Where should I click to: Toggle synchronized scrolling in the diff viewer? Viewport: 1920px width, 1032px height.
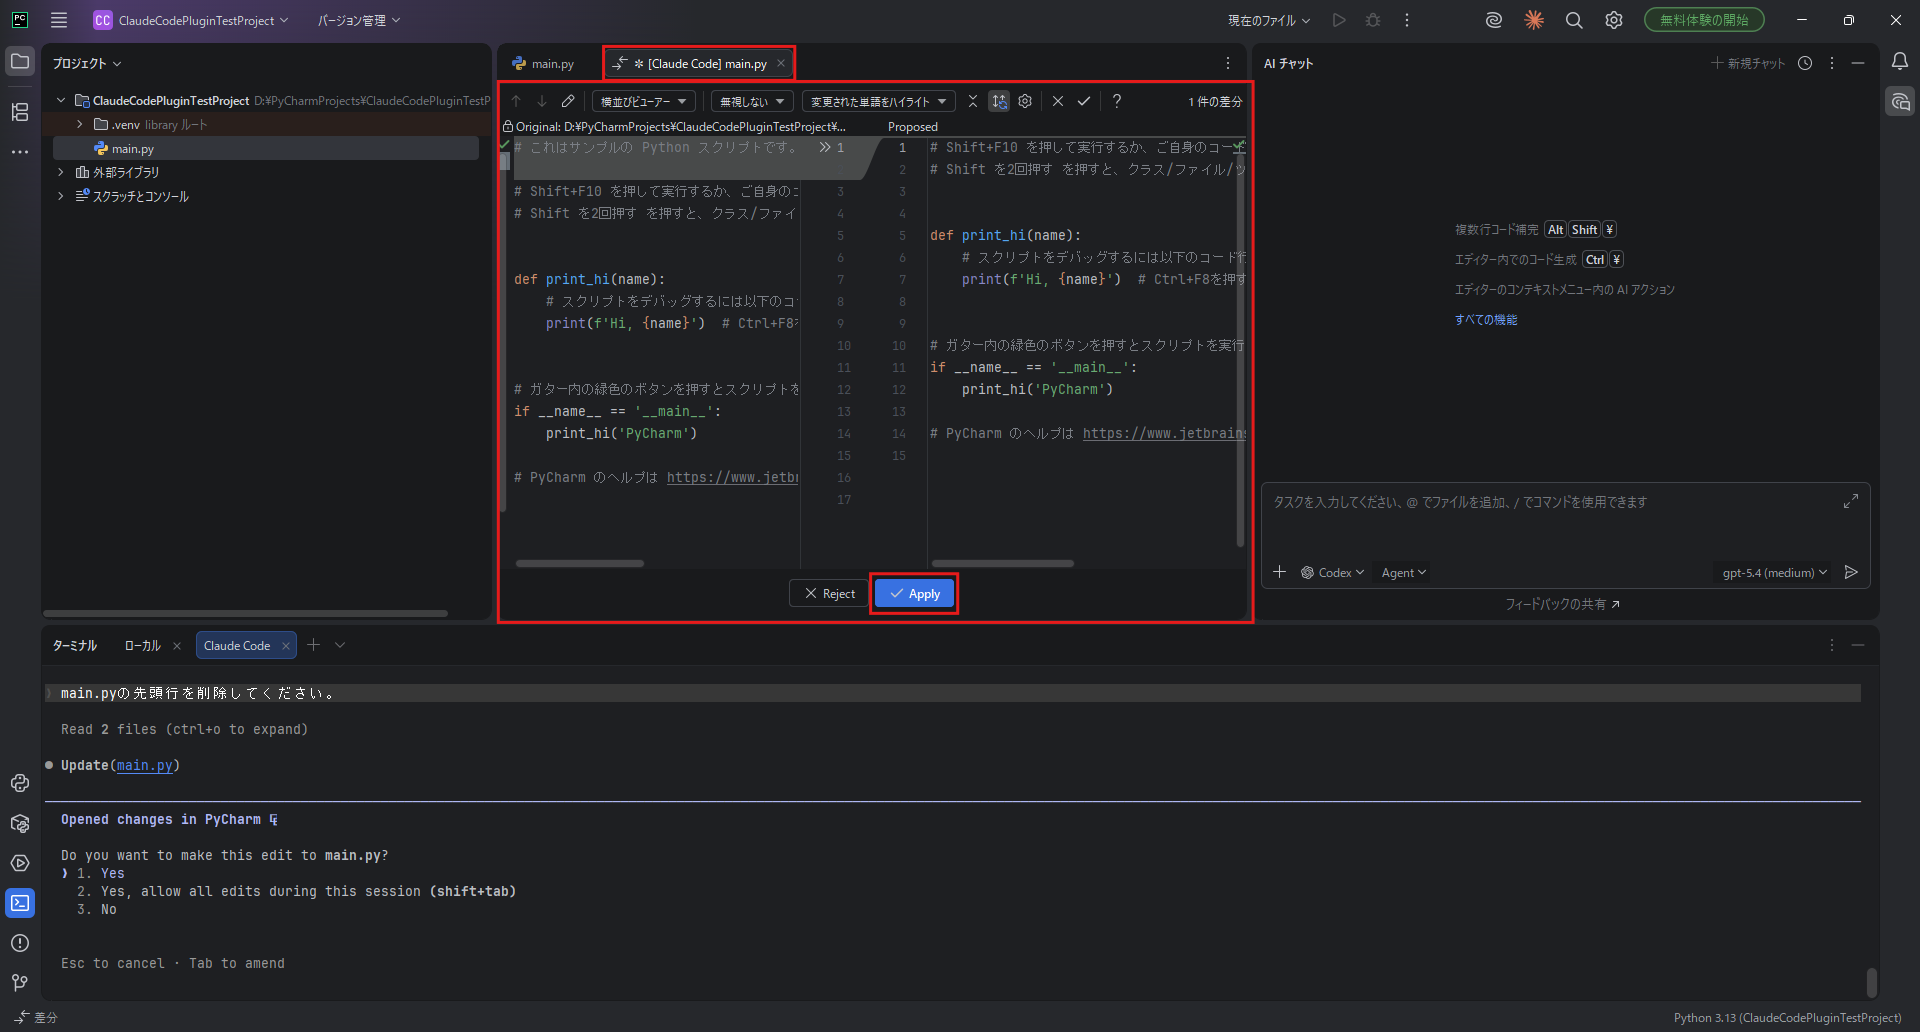pyautogui.click(x=998, y=101)
